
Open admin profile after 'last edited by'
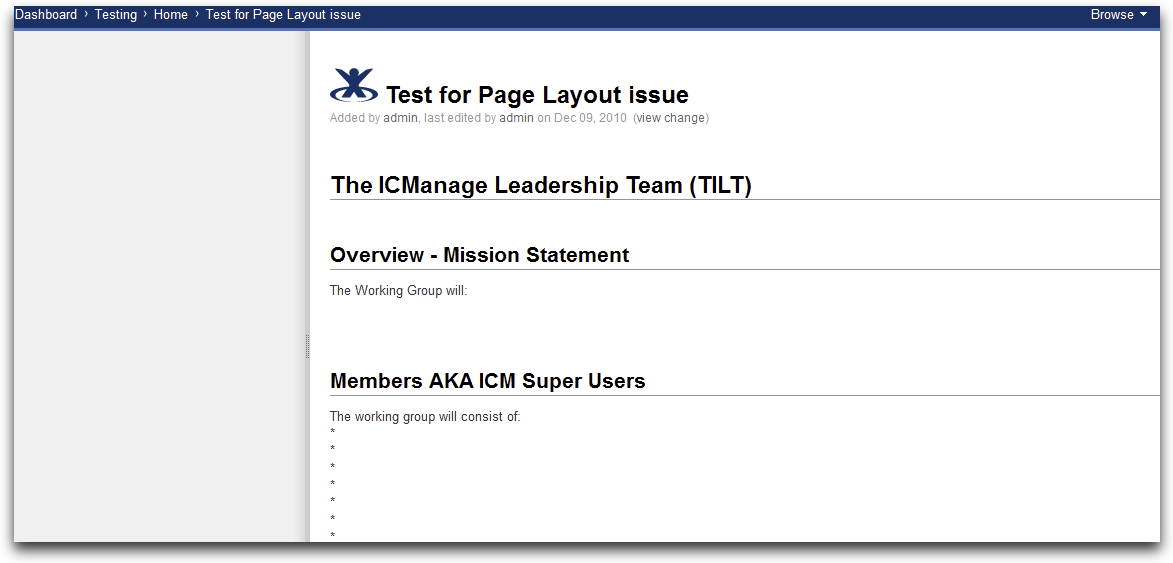[x=516, y=118]
